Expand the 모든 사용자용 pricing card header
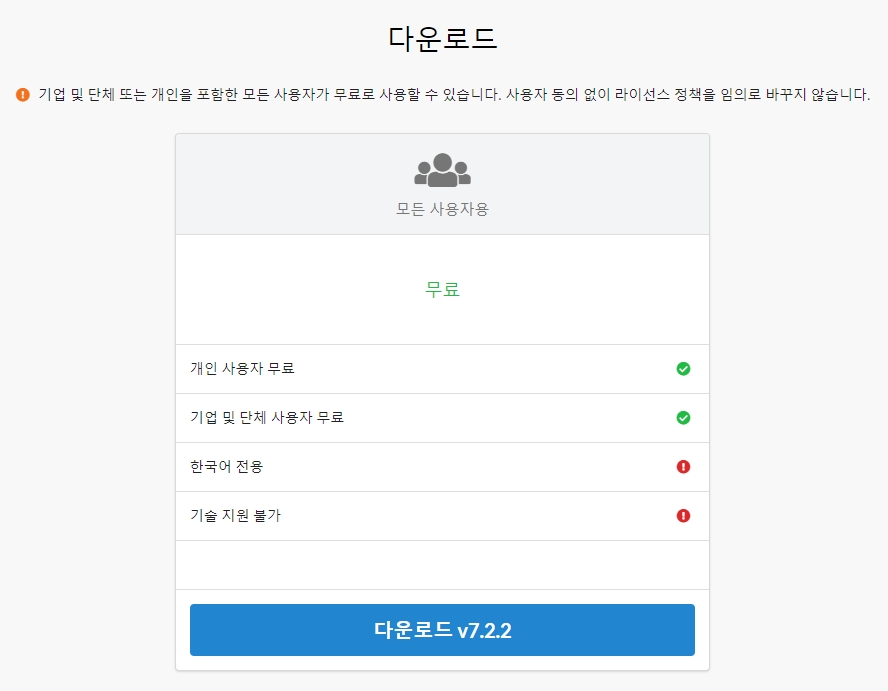Image resolution: width=888 pixels, height=691 pixels. coord(443,185)
